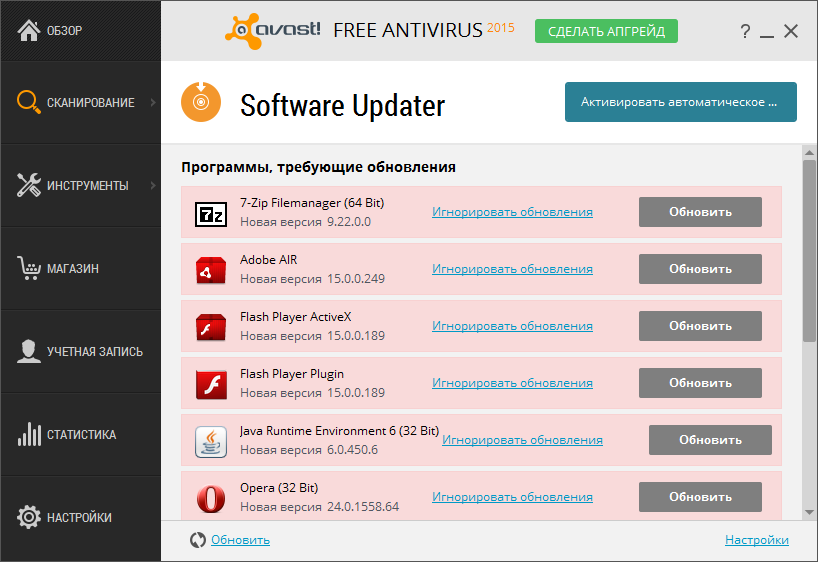Viewport: 818px width, 562px height.
Task: Click the Flash Player Plugin icon
Action: click(211, 385)
